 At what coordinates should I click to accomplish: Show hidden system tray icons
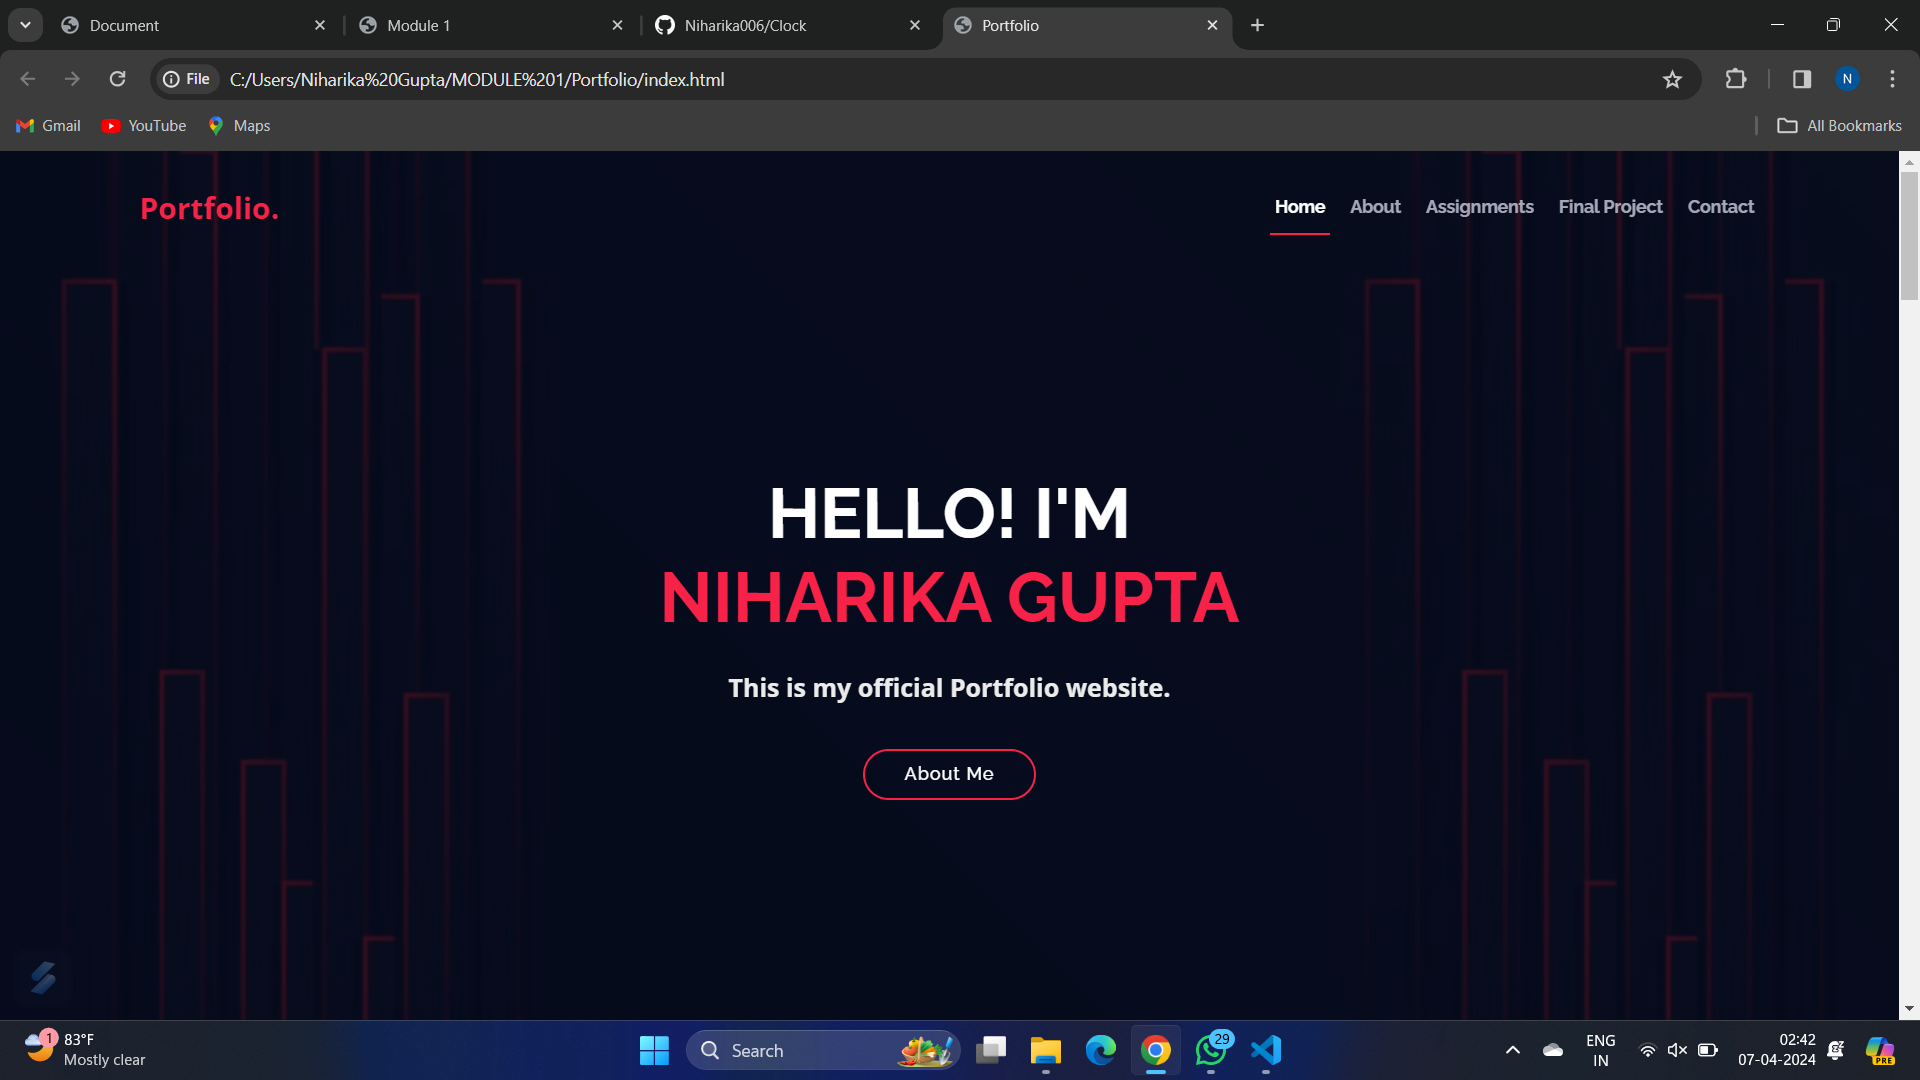pos(1513,1050)
